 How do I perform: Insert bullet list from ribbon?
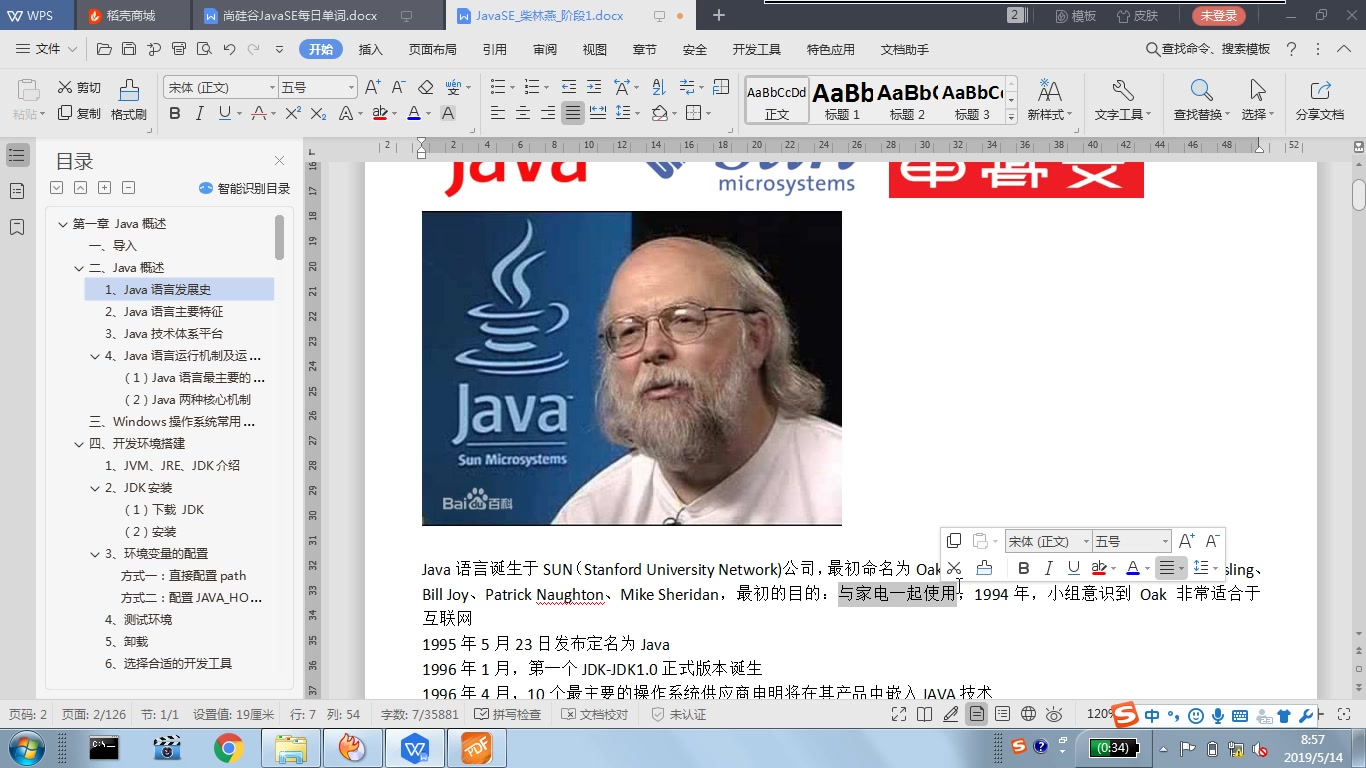point(497,87)
